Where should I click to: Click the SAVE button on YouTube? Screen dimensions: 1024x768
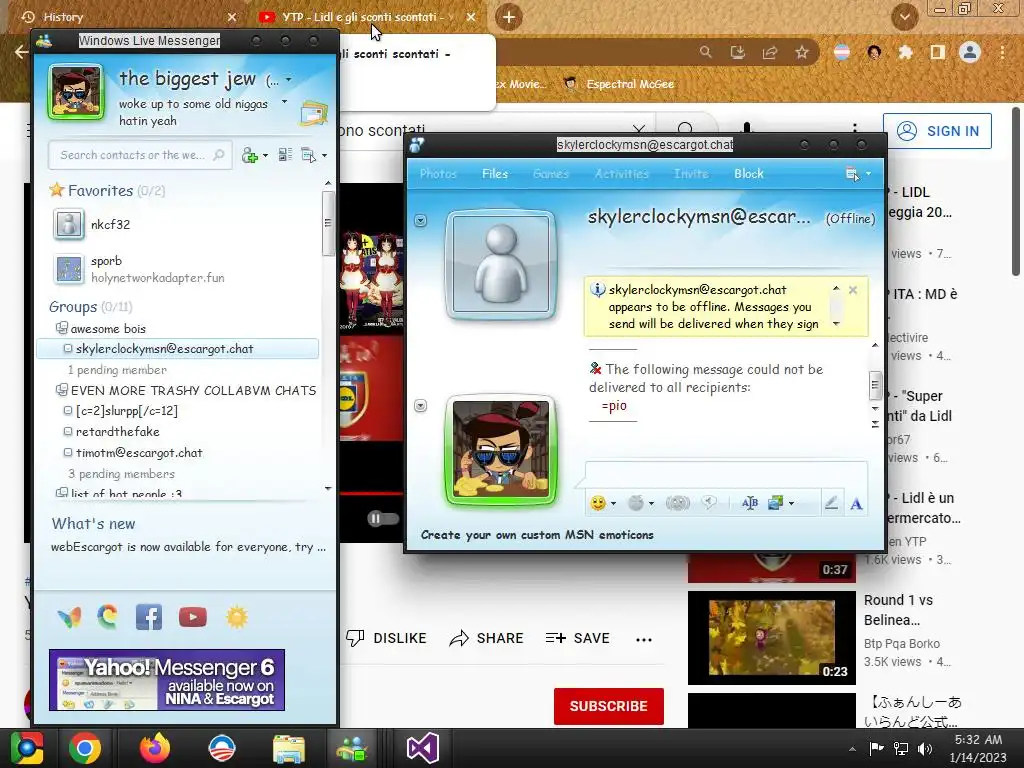point(577,638)
